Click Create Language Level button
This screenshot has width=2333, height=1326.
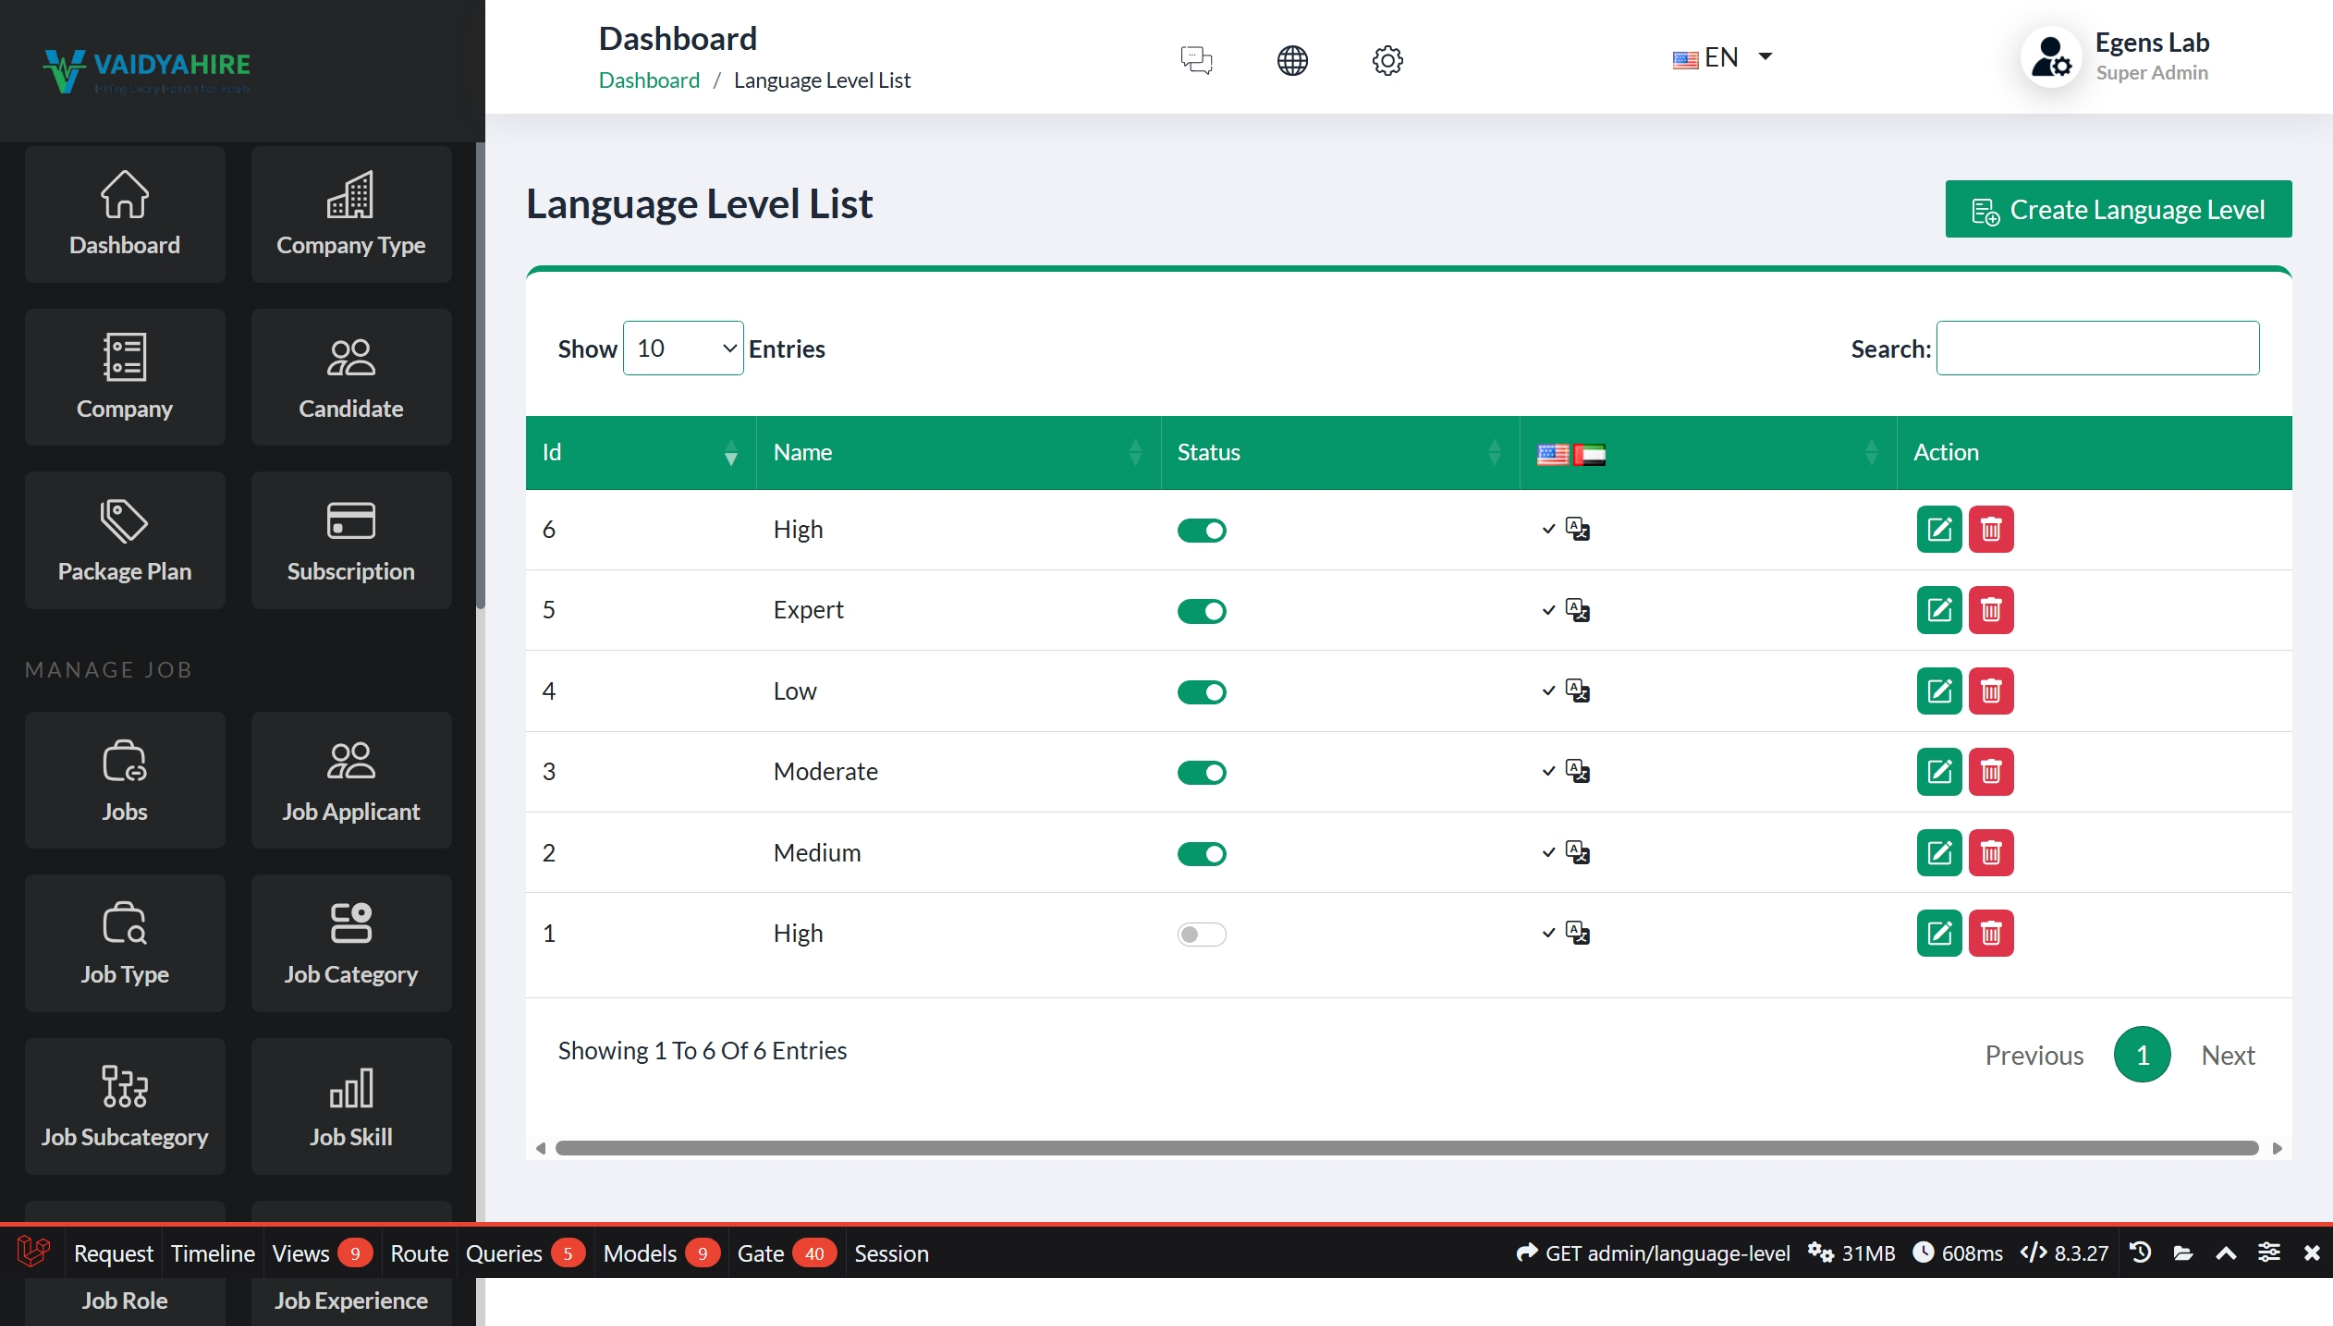click(x=2117, y=209)
